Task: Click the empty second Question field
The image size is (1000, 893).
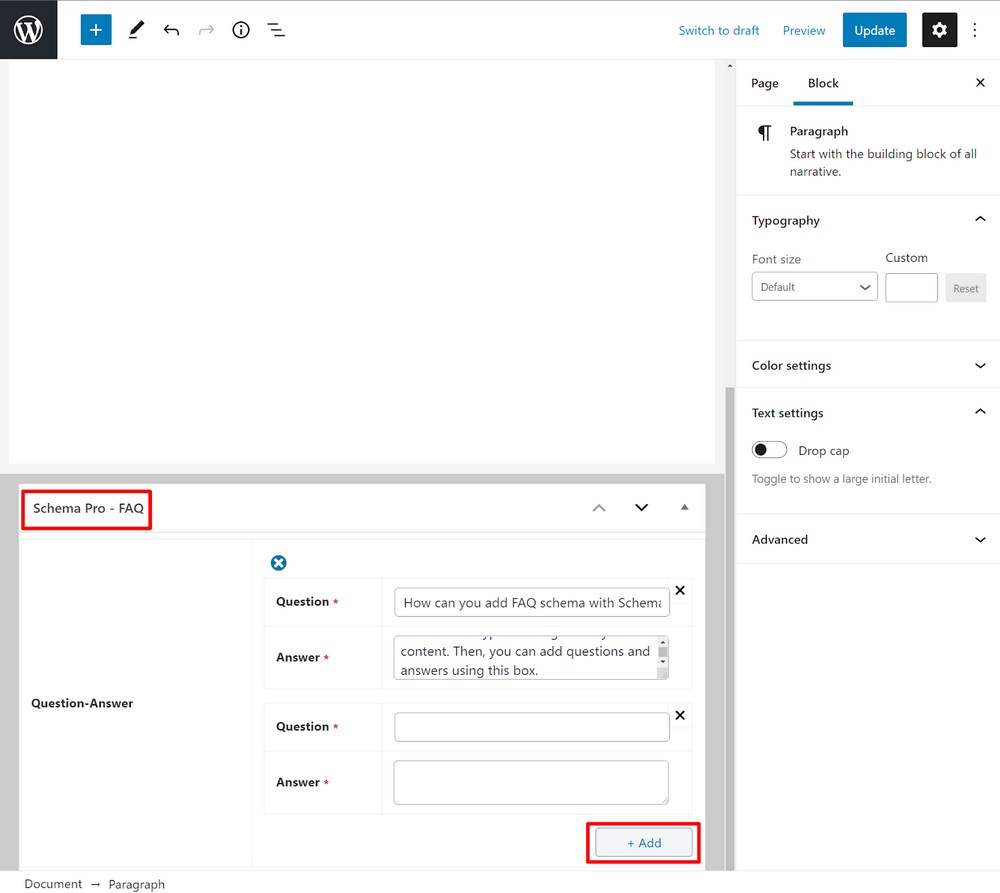Action: pos(532,727)
